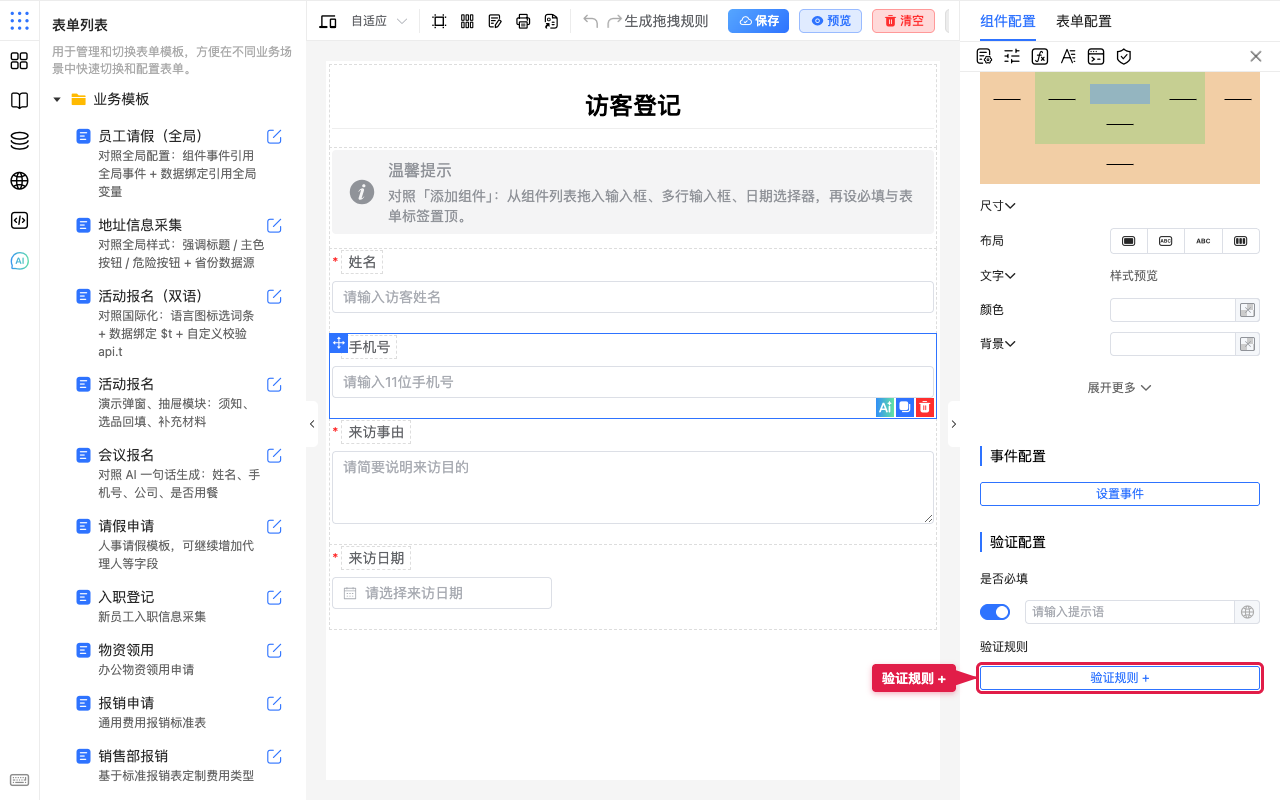Open the apps grid icon in left sidebar

pos(19,21)
